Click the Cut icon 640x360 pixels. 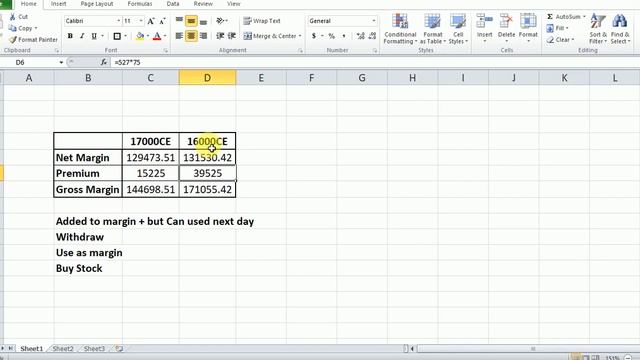click(x=13, y=17)
